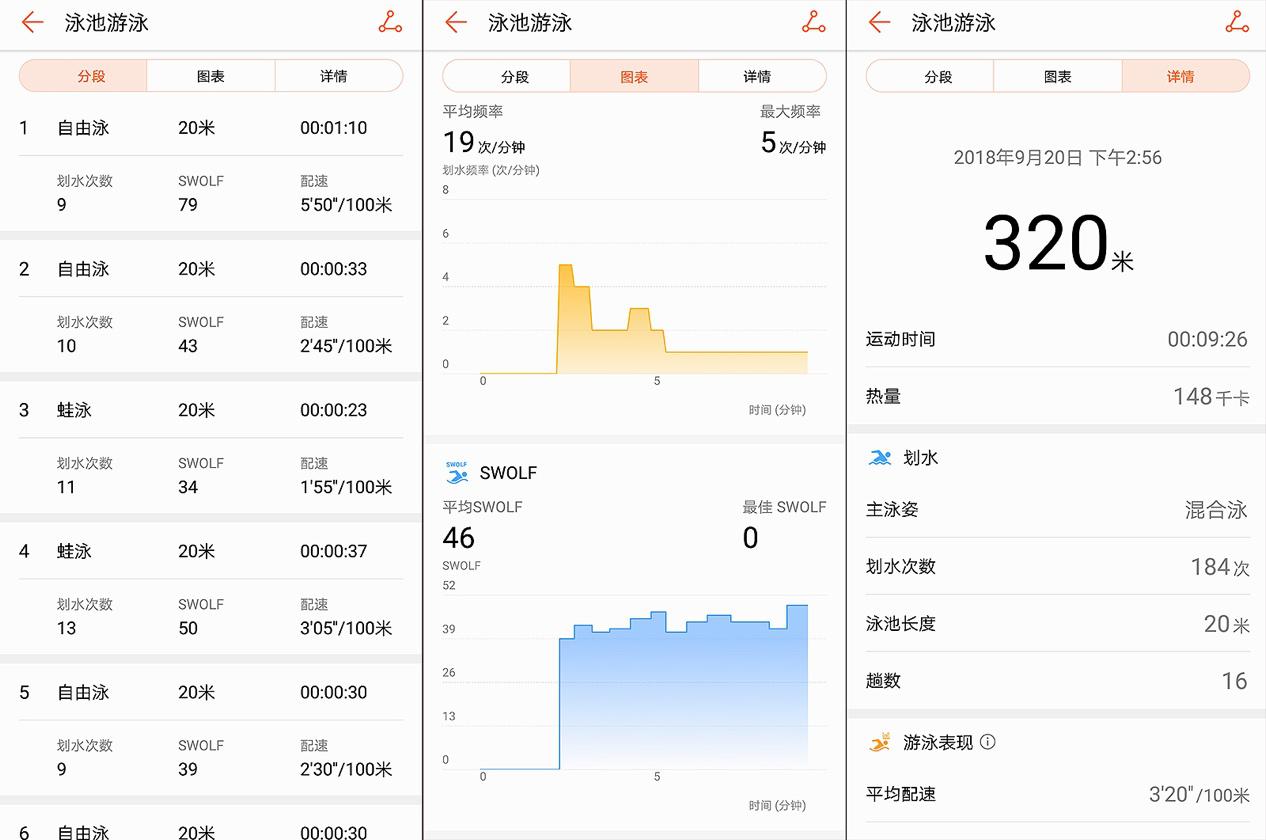Tap the 平均配速 3'20" row
Viewport: 1266px width, 840px height.
(1057, 795)
